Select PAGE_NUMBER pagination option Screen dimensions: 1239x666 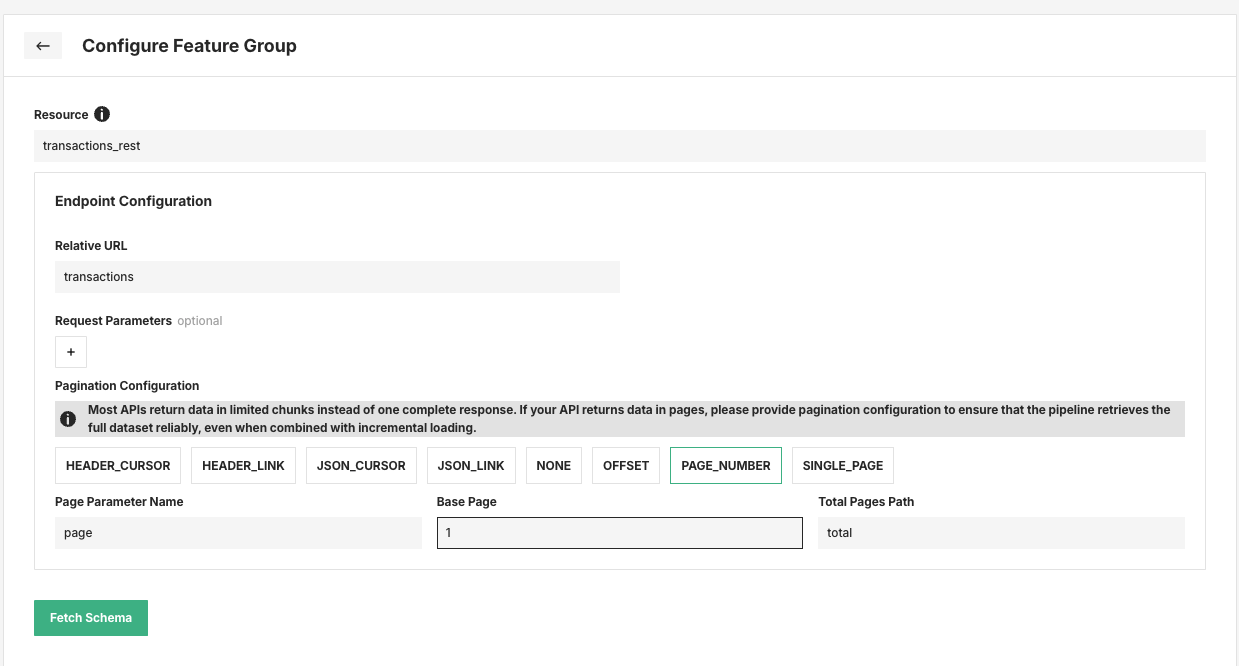pos(725,465)
